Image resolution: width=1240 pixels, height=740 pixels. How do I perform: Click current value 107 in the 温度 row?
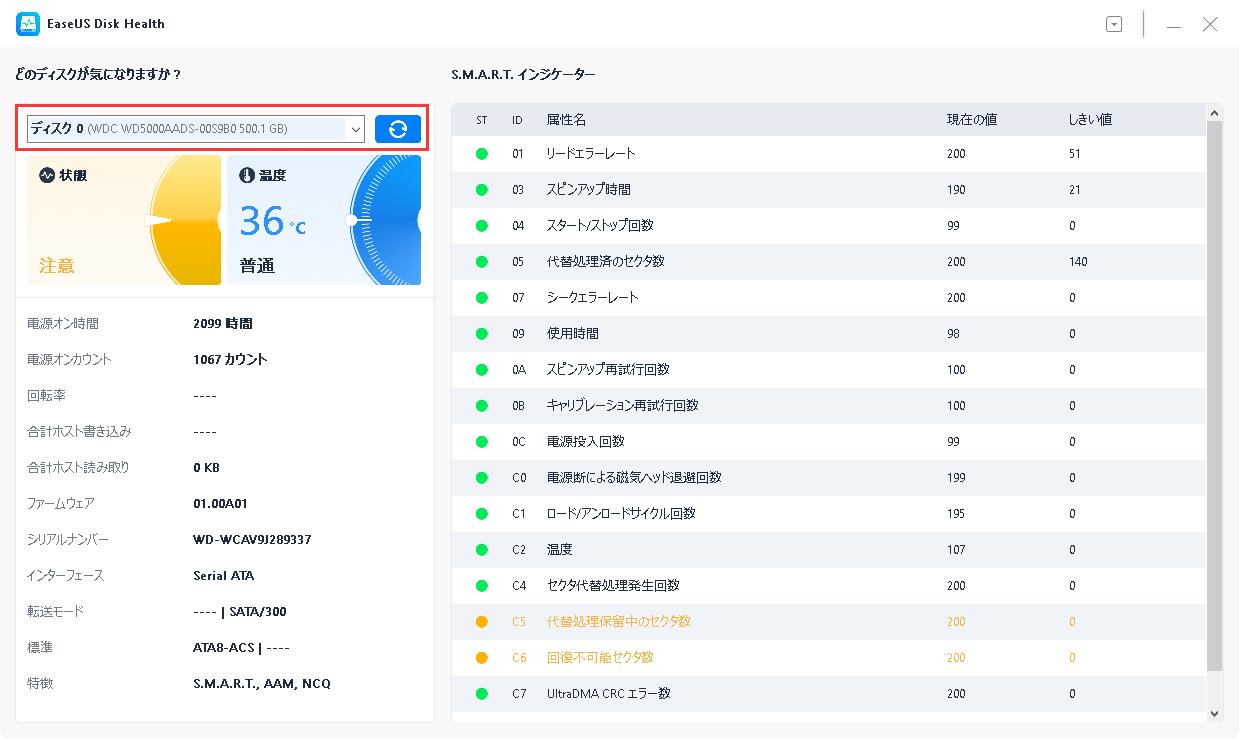coord(957,550)
